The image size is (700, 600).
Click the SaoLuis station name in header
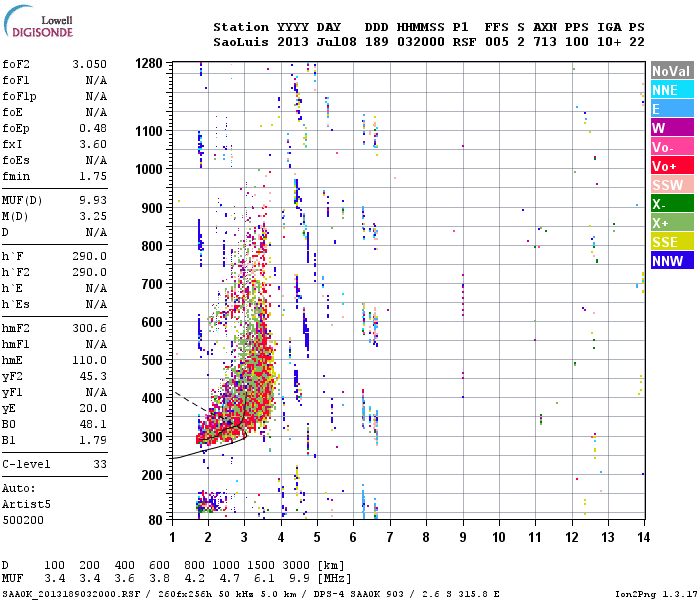point(241,42)
